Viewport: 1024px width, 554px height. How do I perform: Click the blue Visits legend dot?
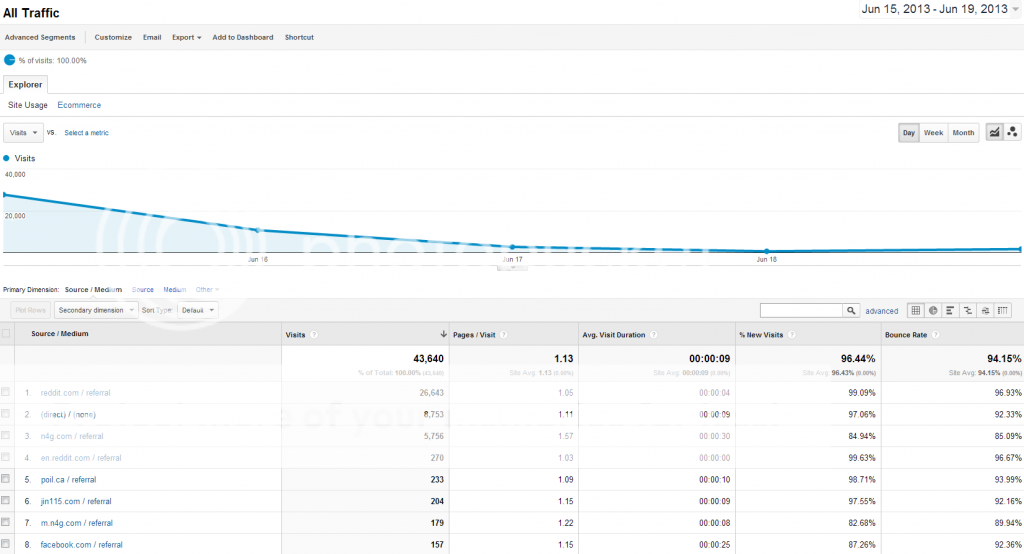(x=7, y=158)
